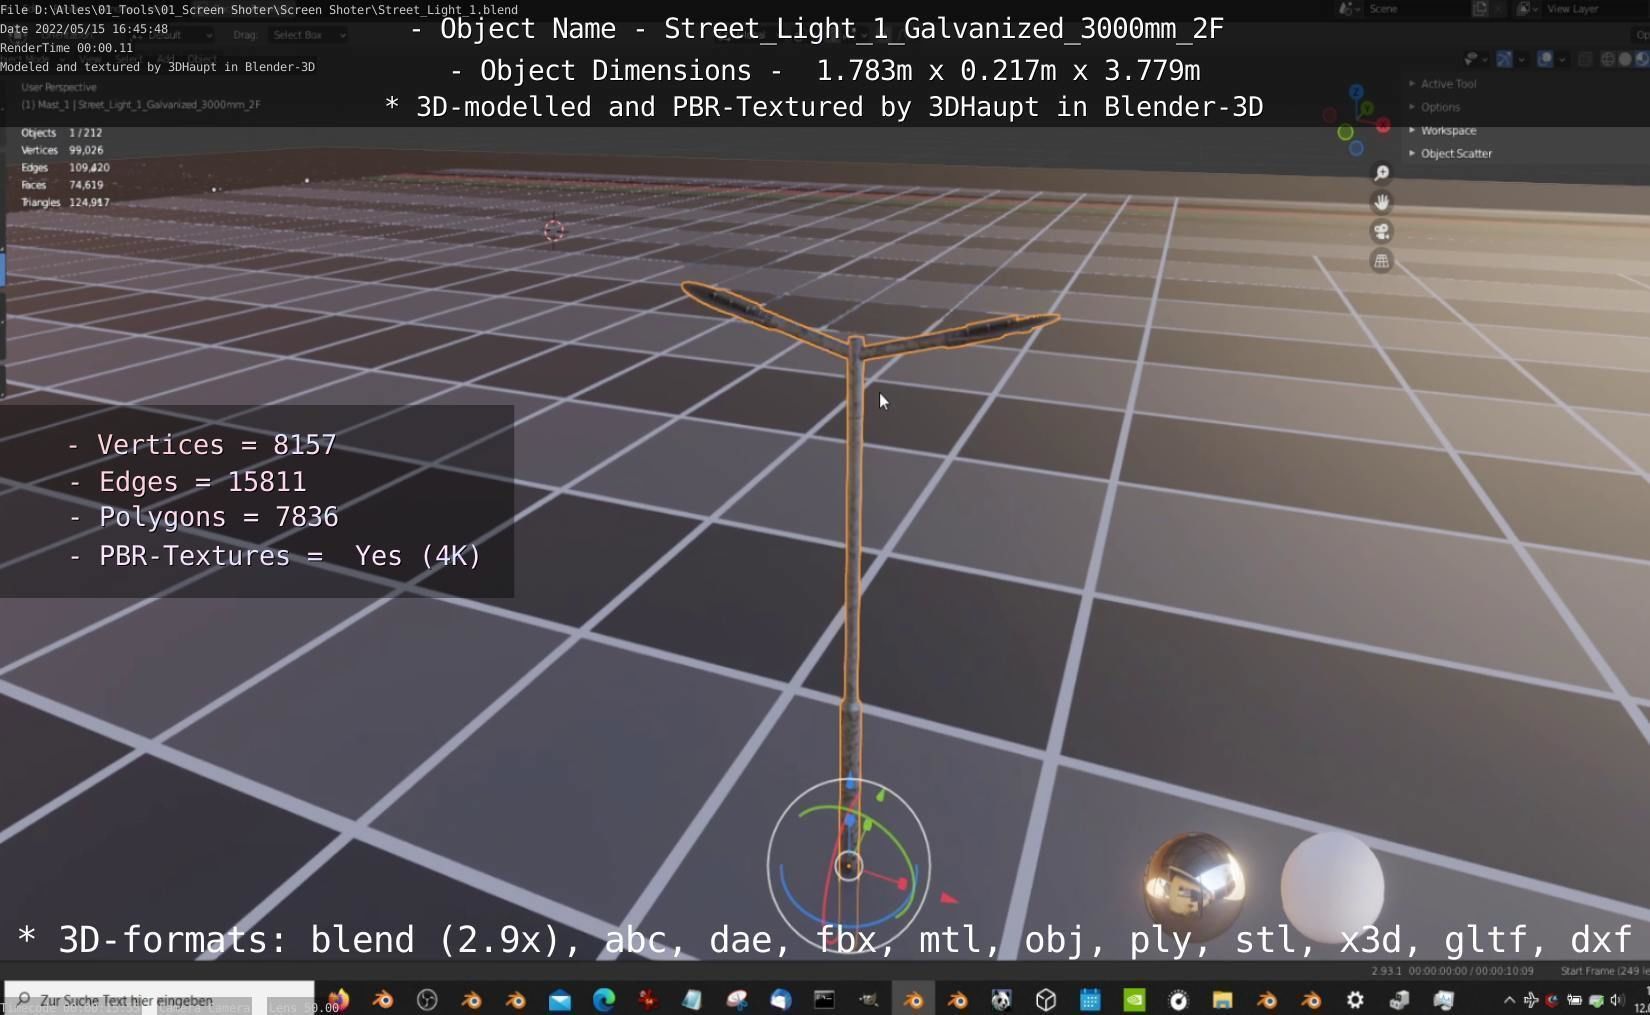Open the Select Box drag dropdown

[308, 35]
